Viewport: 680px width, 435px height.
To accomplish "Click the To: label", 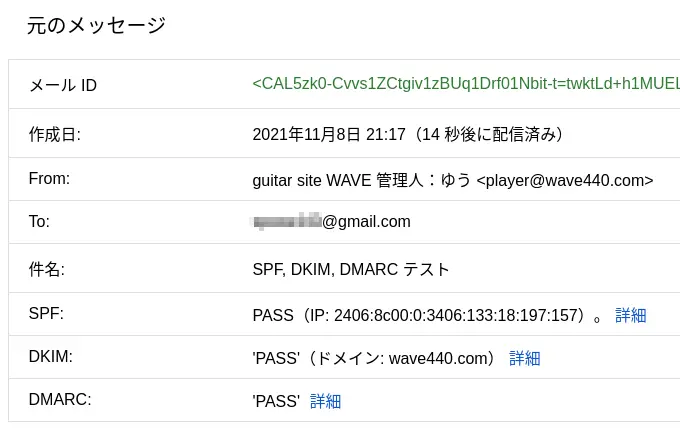I will (39, 221).
